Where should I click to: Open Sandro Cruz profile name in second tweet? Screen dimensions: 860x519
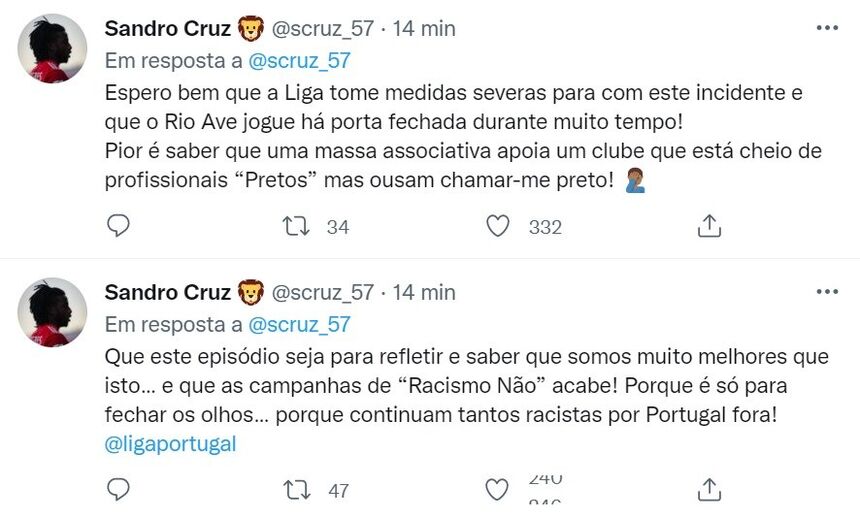click(168, 292)
